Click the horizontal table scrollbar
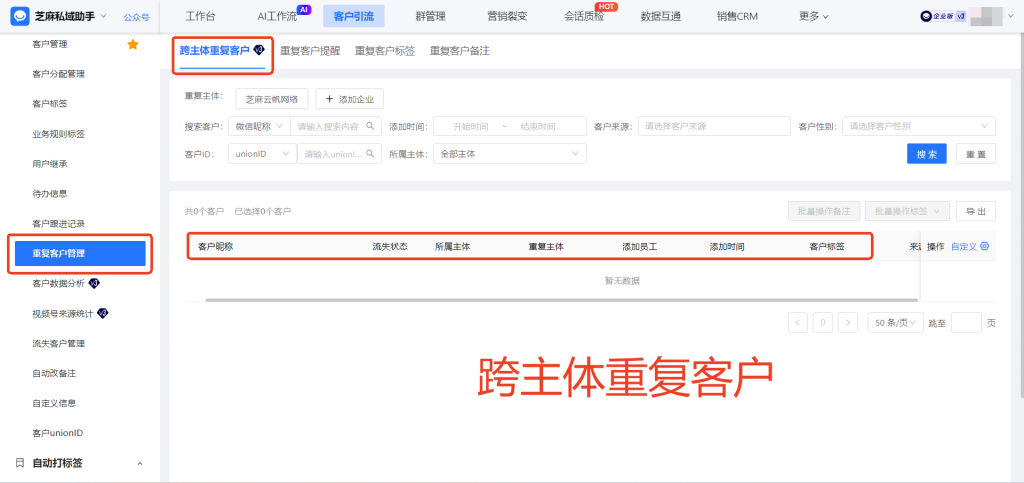This screenshot has width=1024, height=483. (562, 300)
